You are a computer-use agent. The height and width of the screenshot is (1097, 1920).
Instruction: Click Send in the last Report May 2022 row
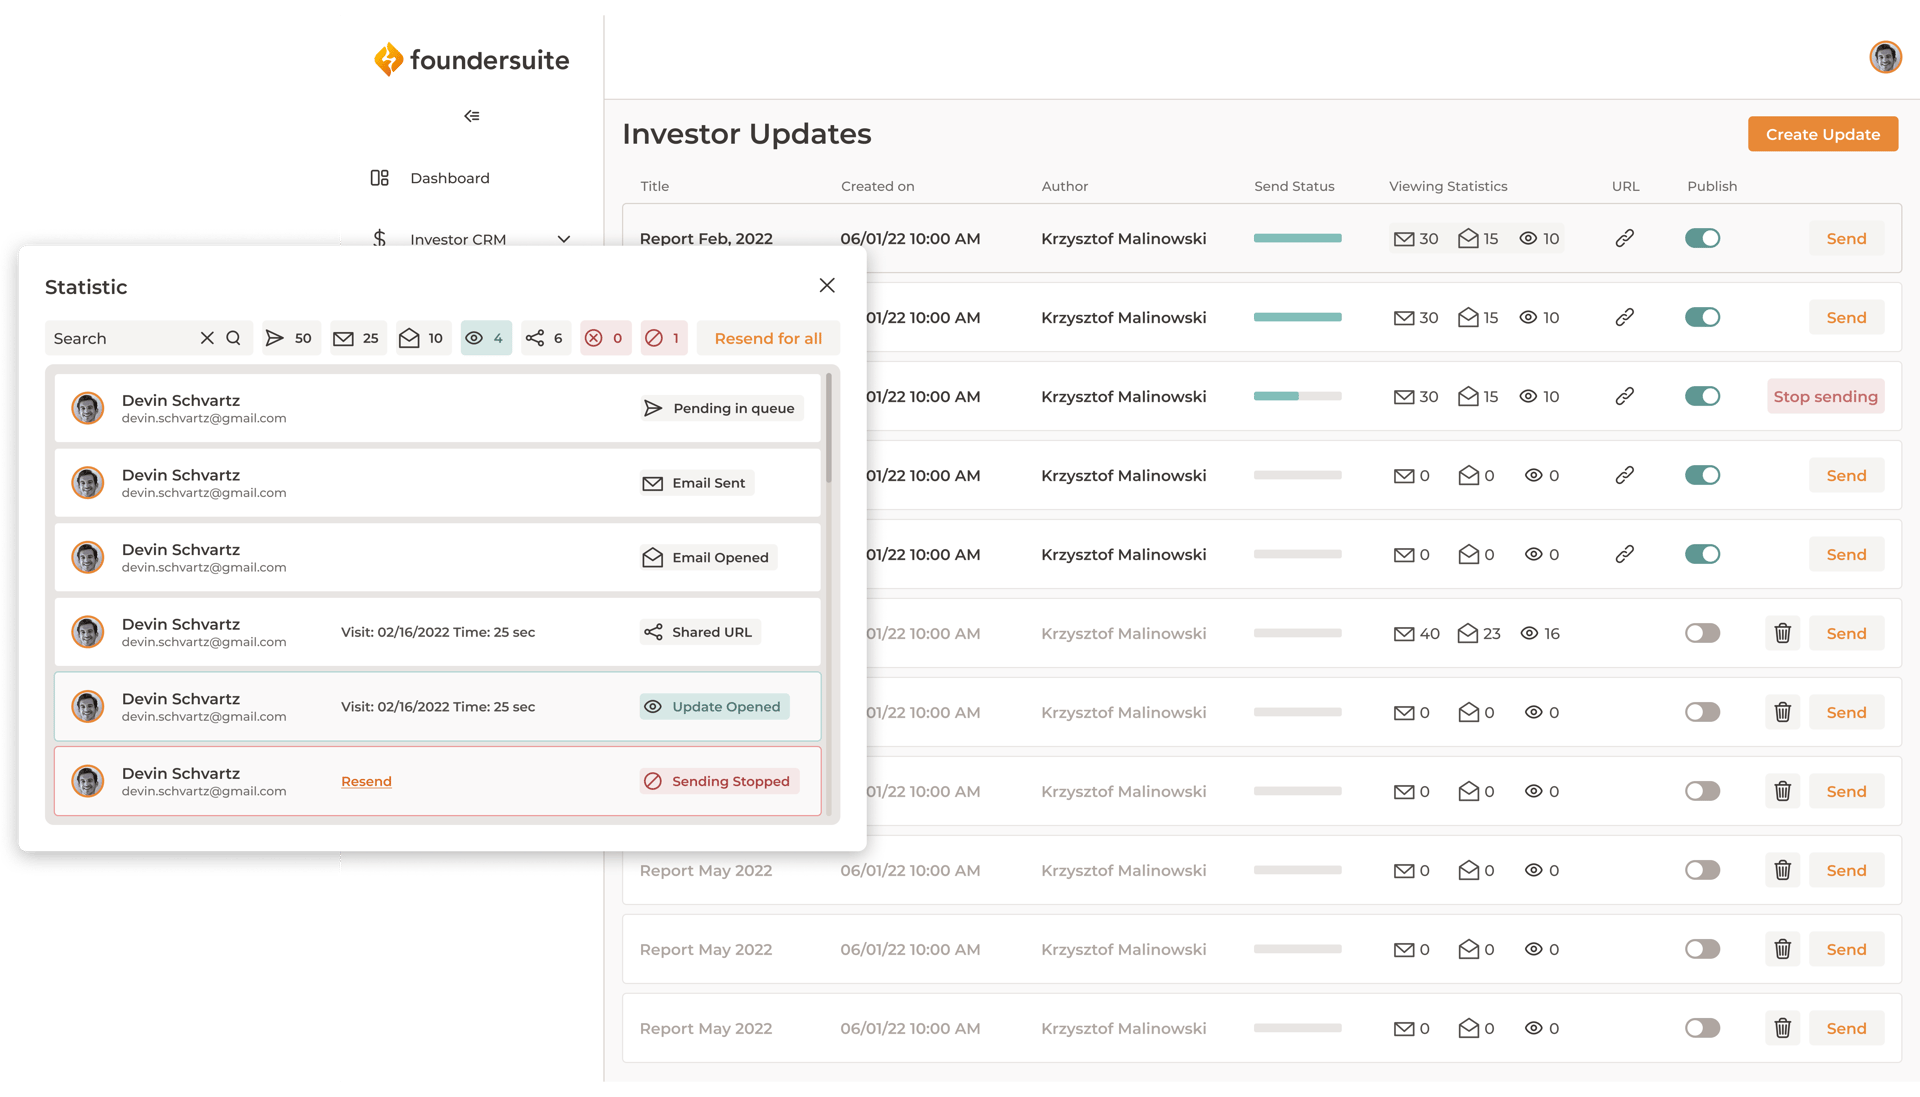pos(1846,1028)
